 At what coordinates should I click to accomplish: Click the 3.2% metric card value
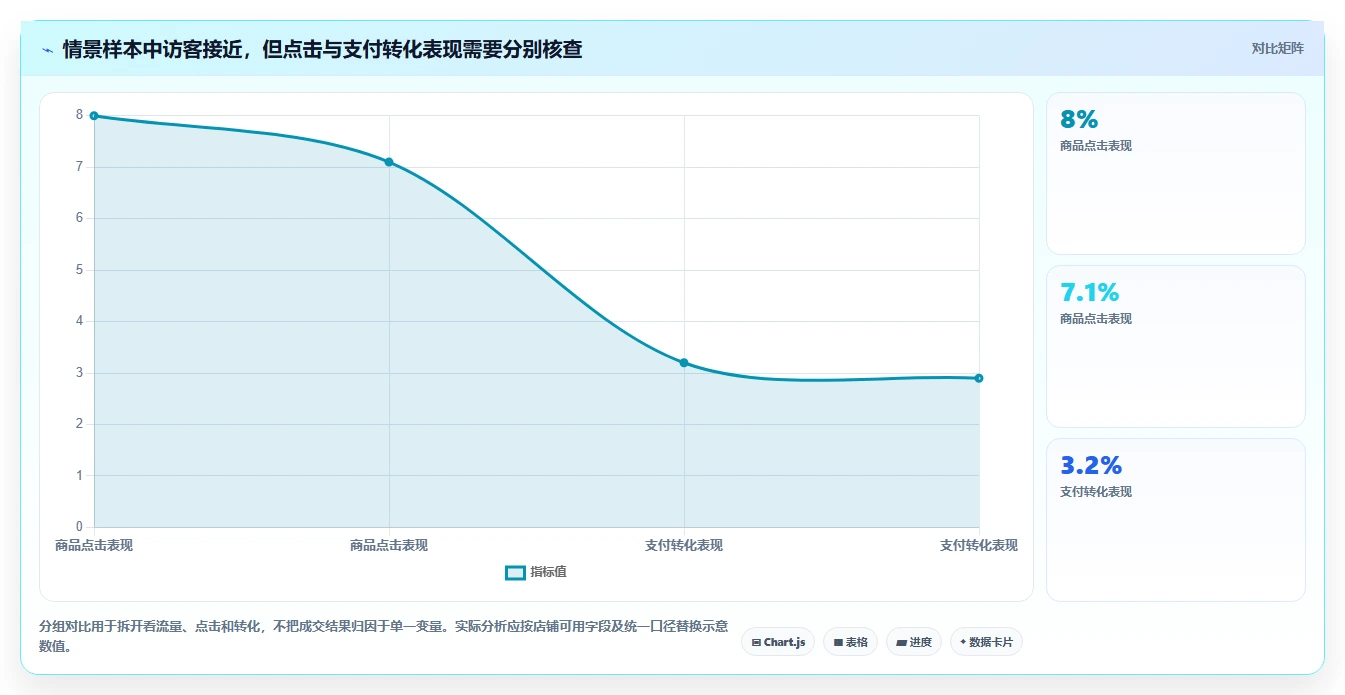point(1091,465)
